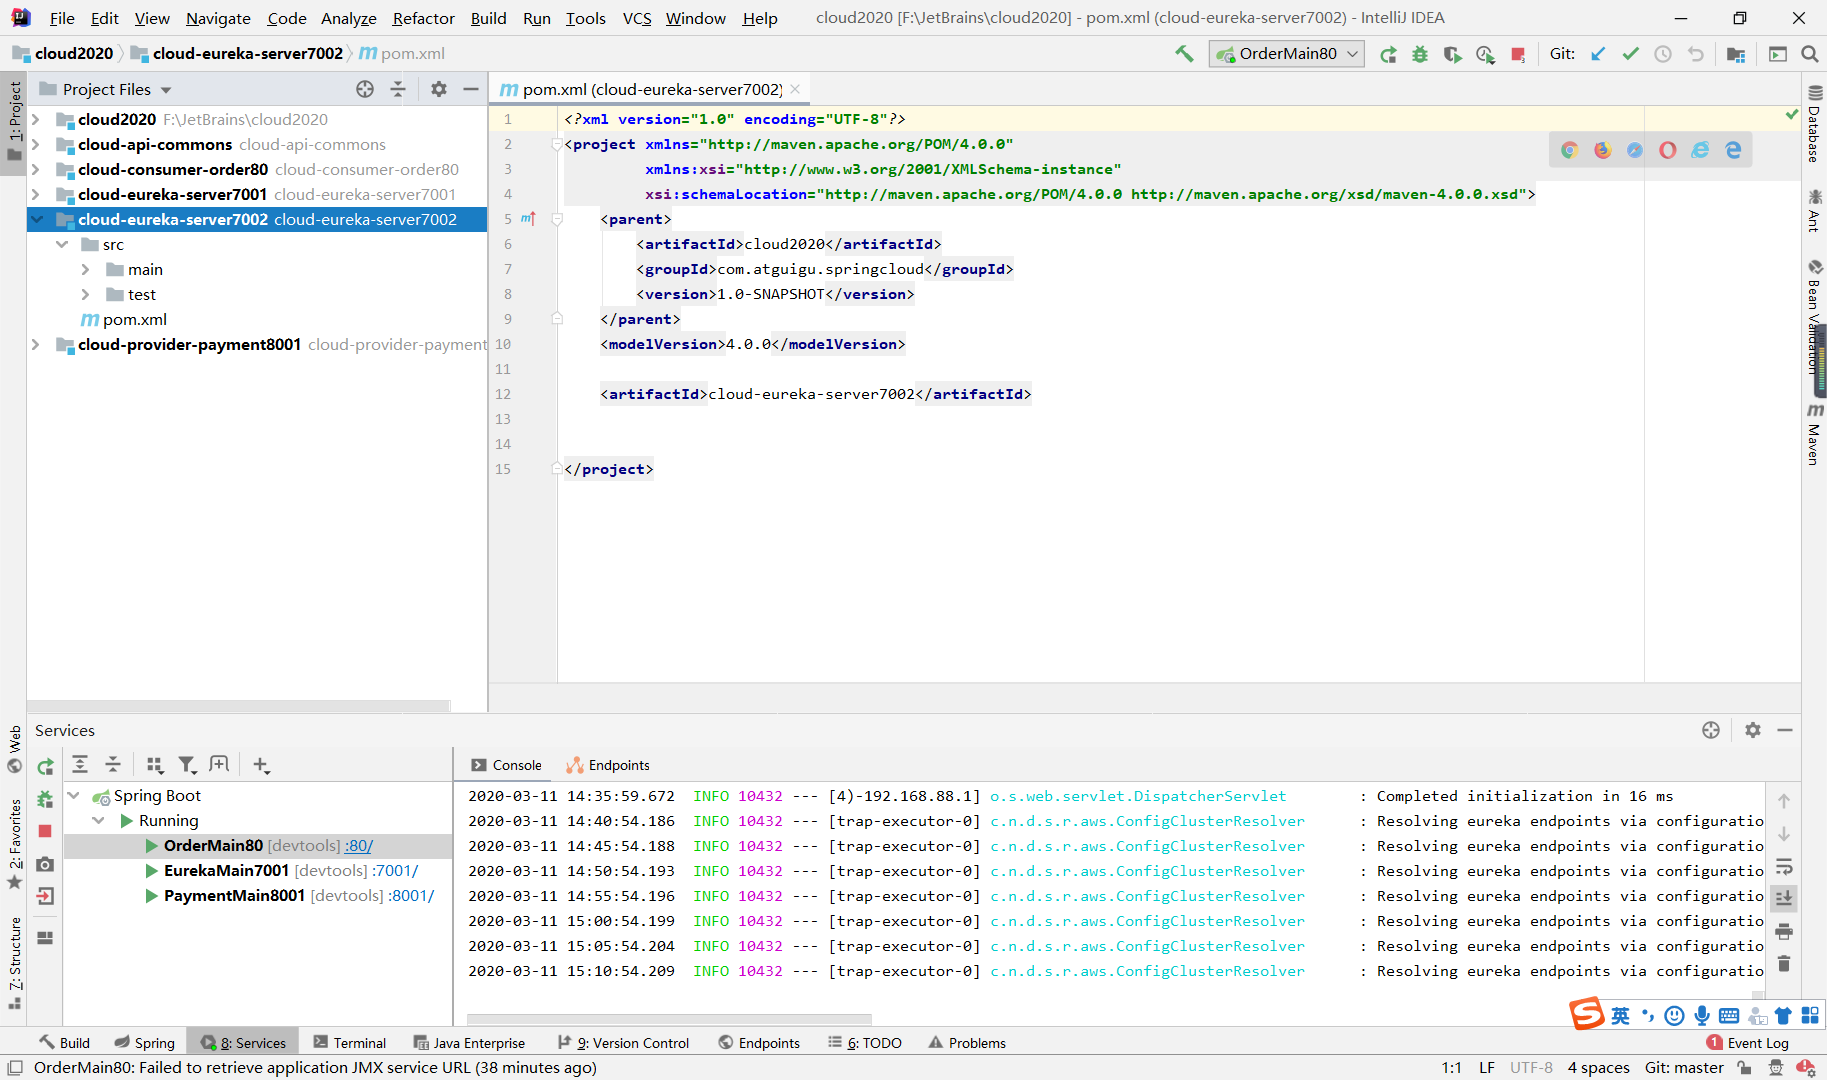
Task: Click the Git commit checkmark icon
Action: pyautogui.click(x=1631, y=54)
